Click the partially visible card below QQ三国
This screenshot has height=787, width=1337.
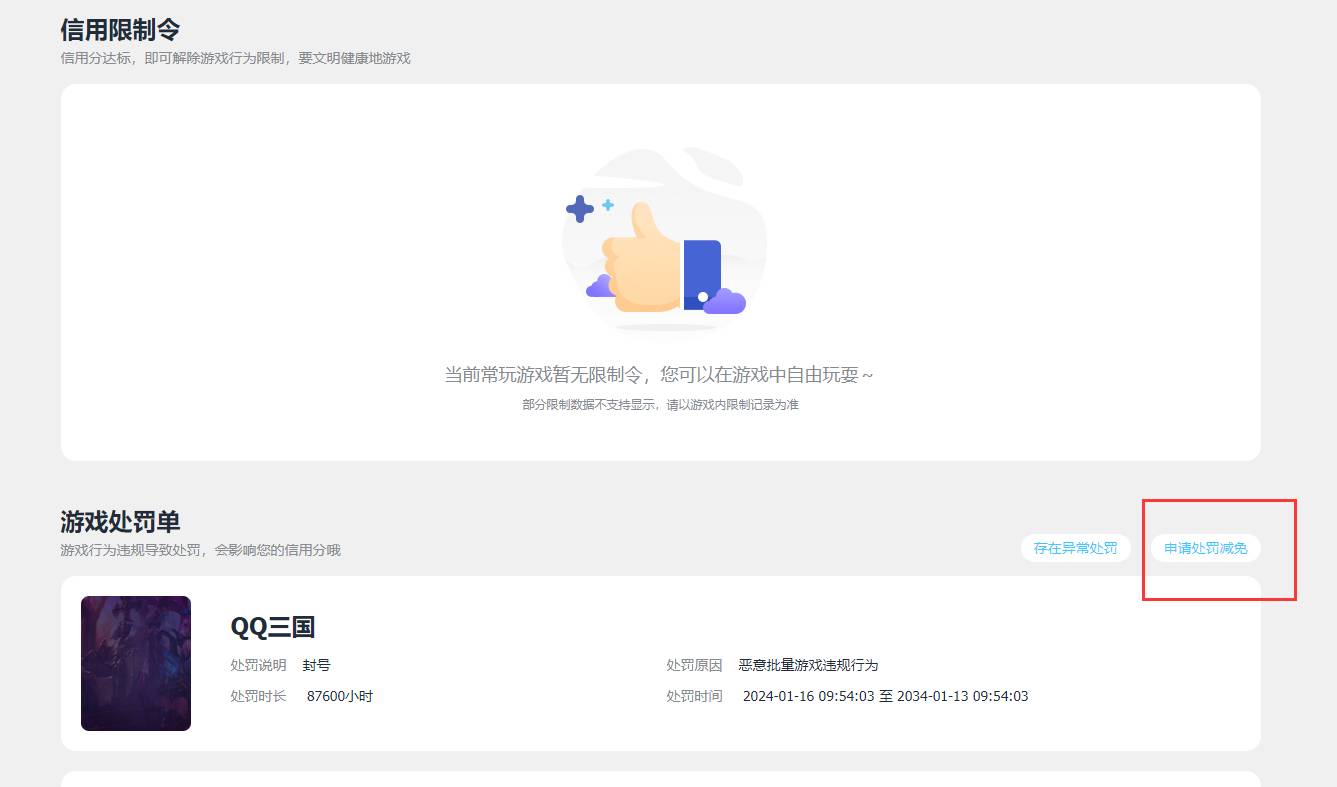[663, 780]
